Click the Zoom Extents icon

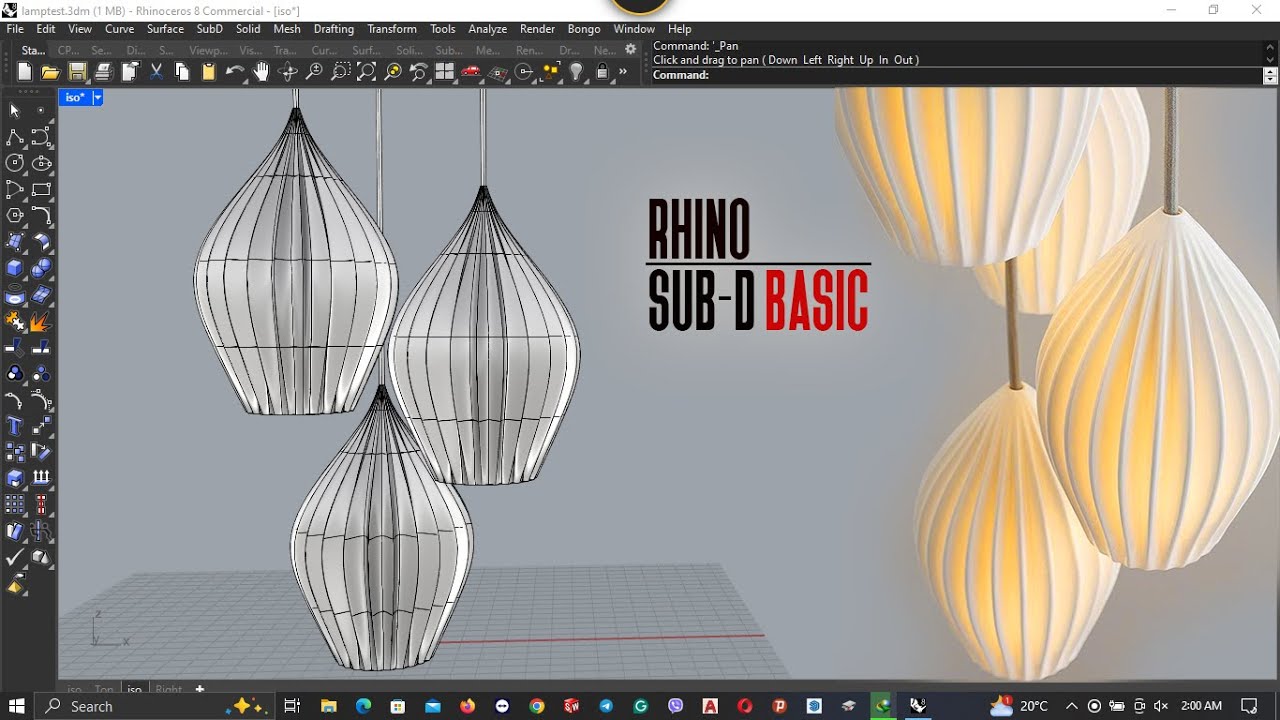click(366, 72)
